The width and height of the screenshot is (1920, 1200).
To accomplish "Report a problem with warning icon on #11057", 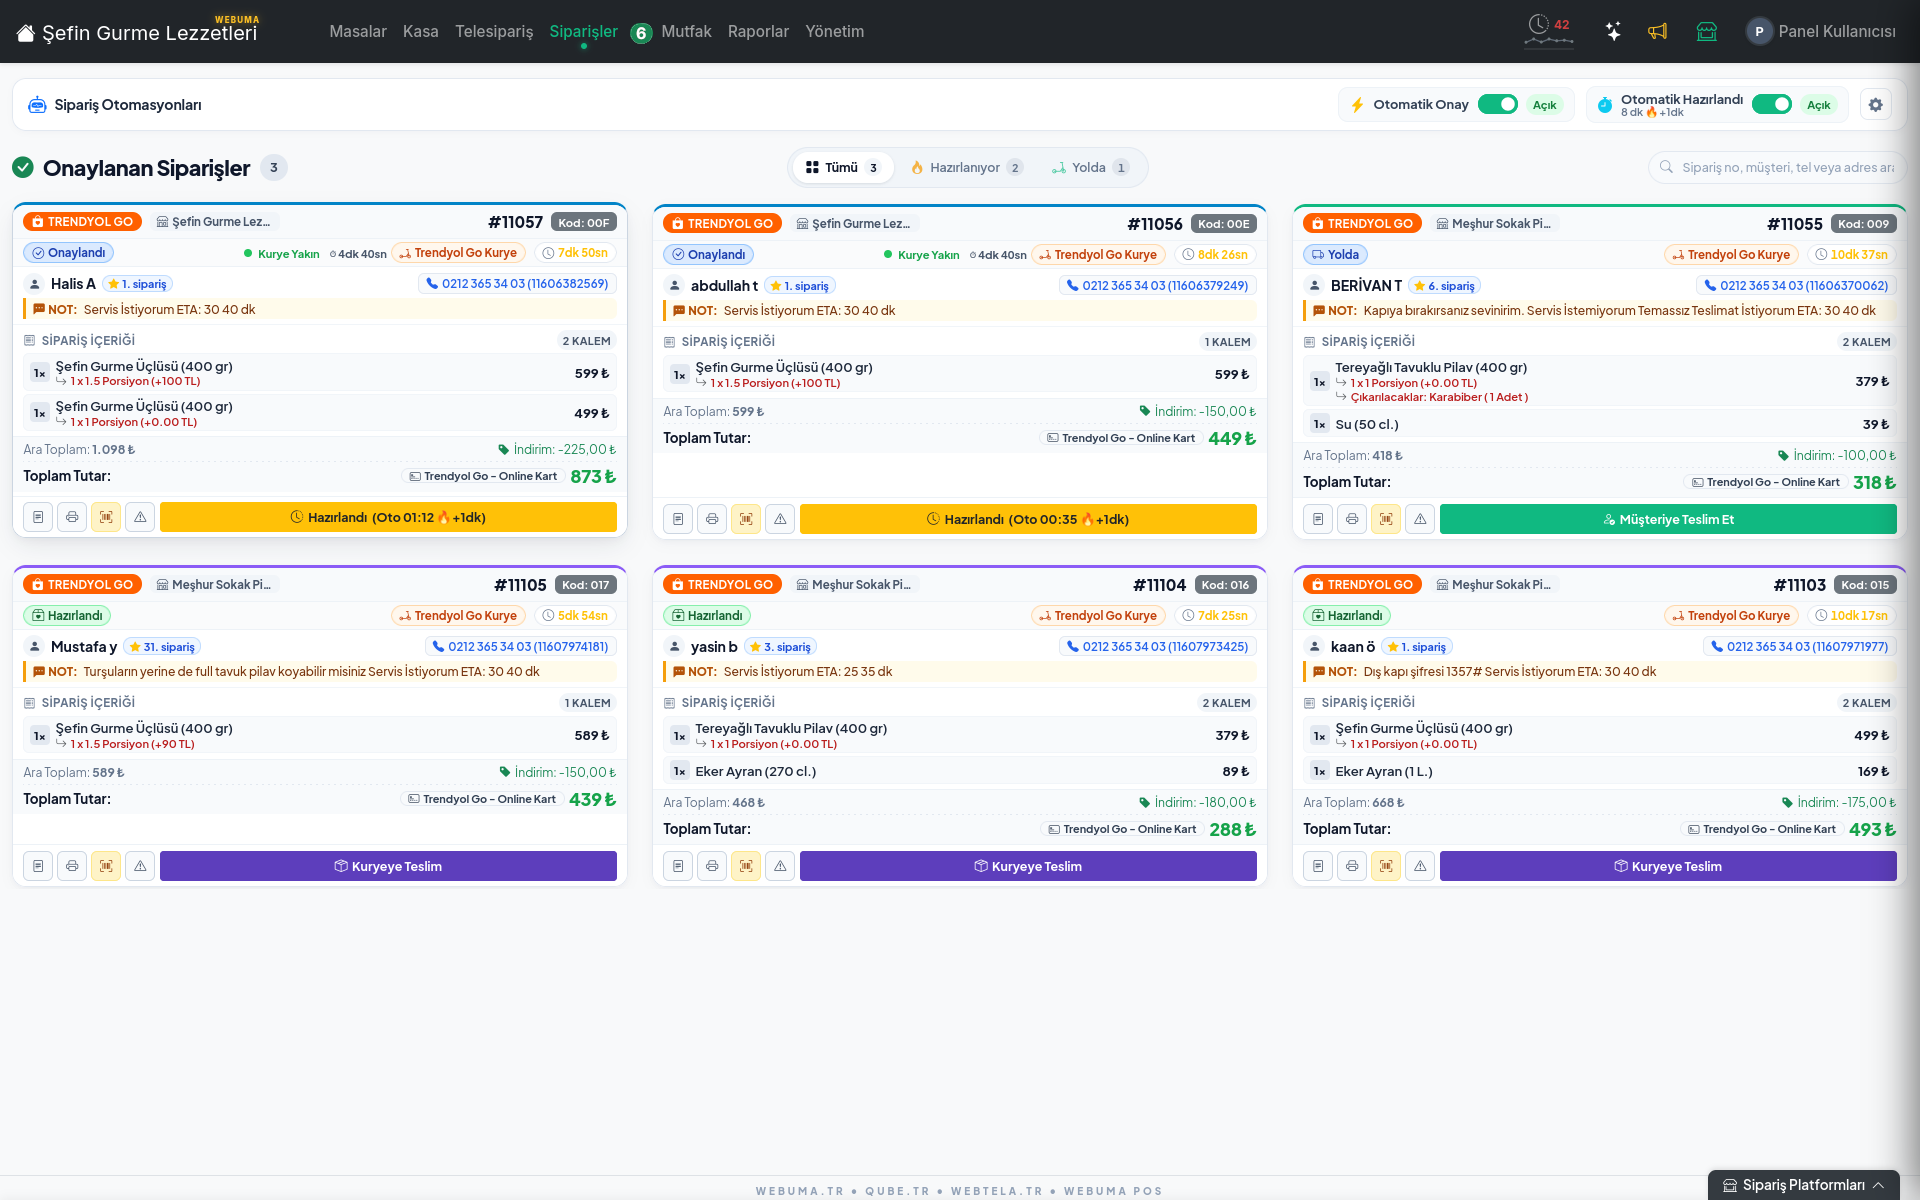I will click(x=140, y=517).
